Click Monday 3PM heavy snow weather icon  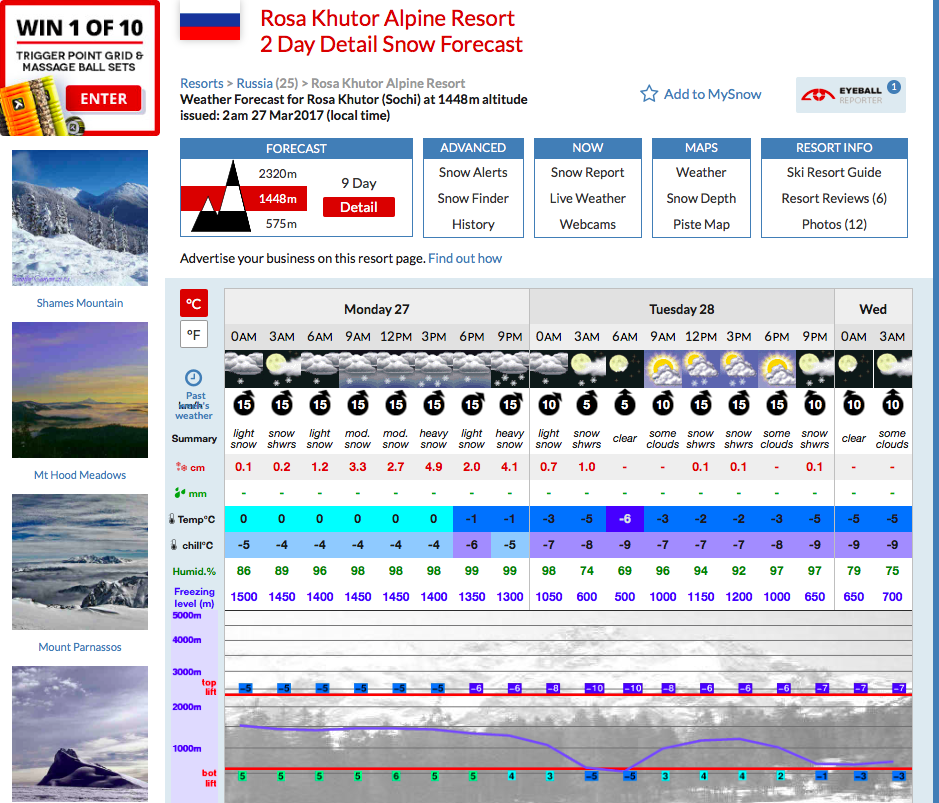click(x=434, y=369)
